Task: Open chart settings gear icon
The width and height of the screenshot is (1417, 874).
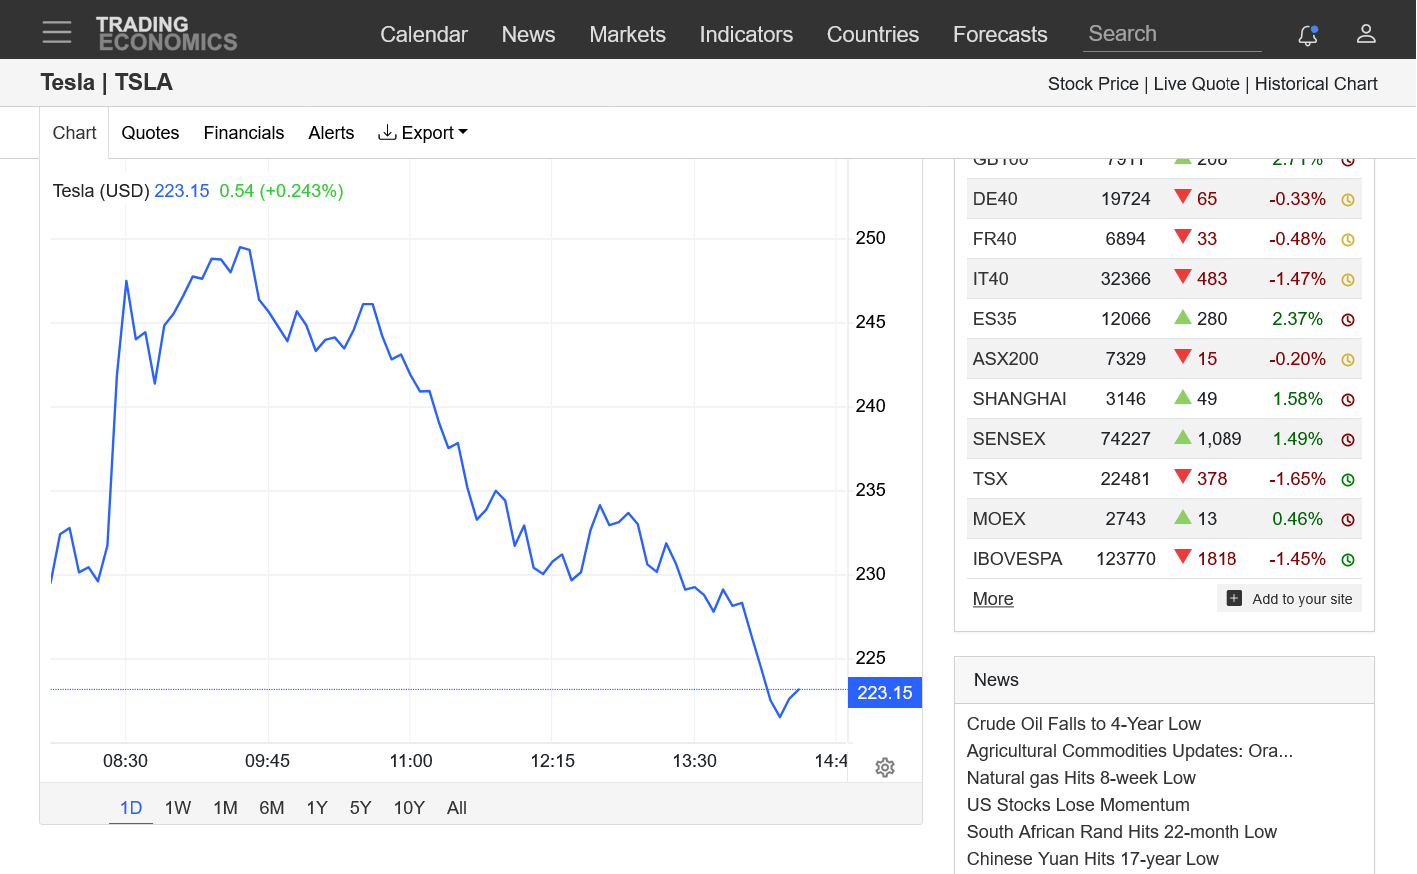Action: 885,767
